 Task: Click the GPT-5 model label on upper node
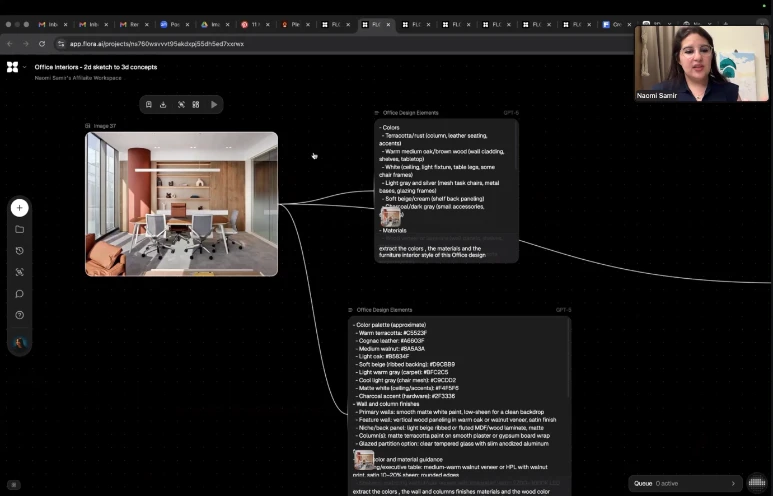point(510,113)
